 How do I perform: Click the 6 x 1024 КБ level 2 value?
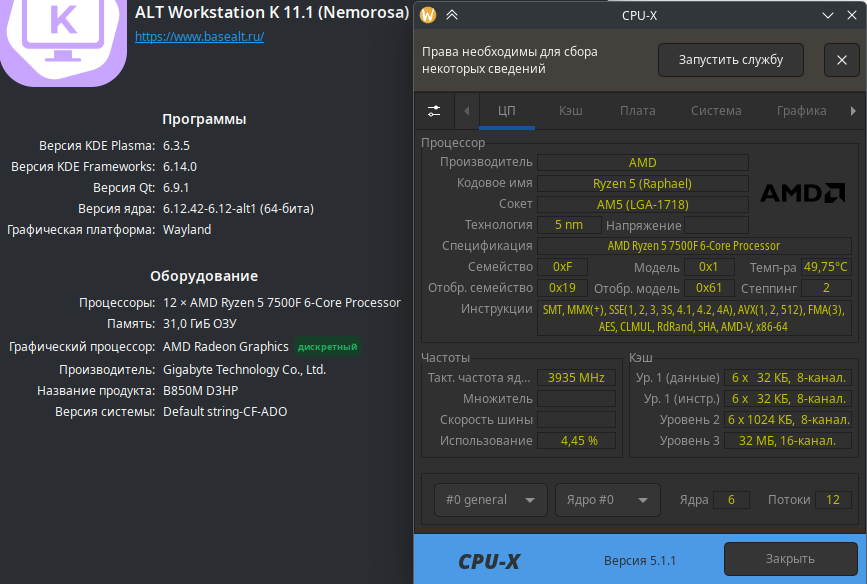pyautogui.click(x=788, y=420)
